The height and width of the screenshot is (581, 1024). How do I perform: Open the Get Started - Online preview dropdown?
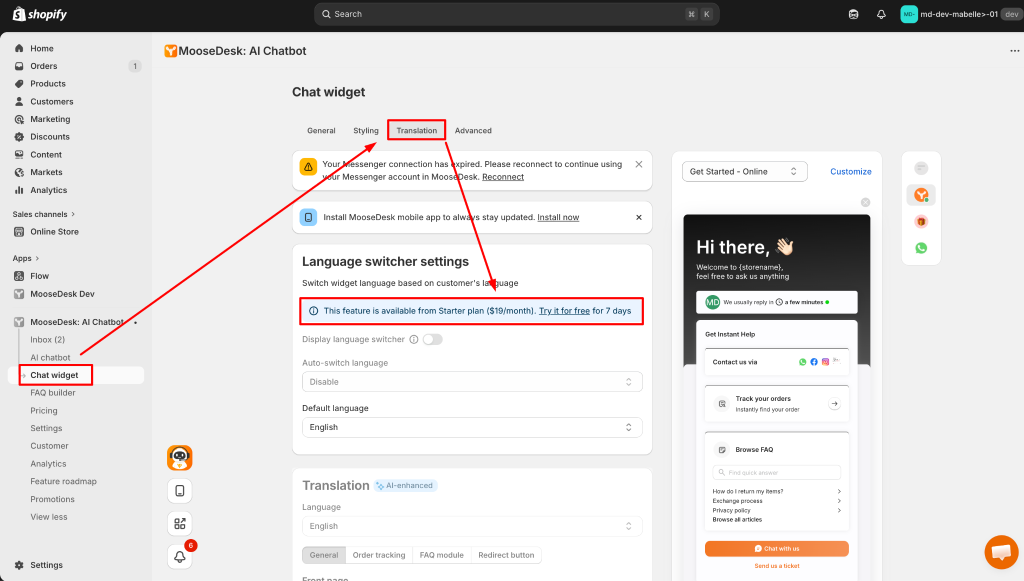point(744,171)
